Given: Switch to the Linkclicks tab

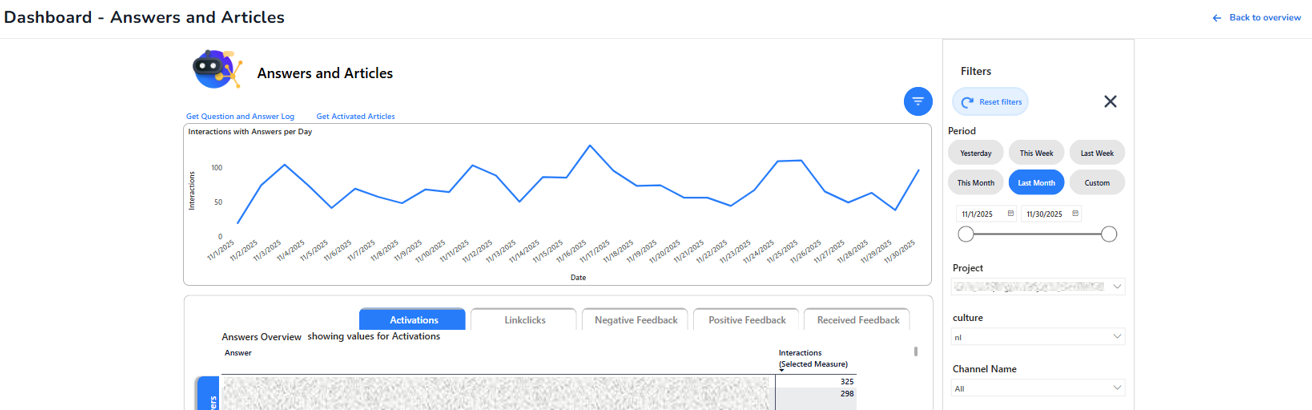Looking at the screenshot, I should [x=524, y=320].
